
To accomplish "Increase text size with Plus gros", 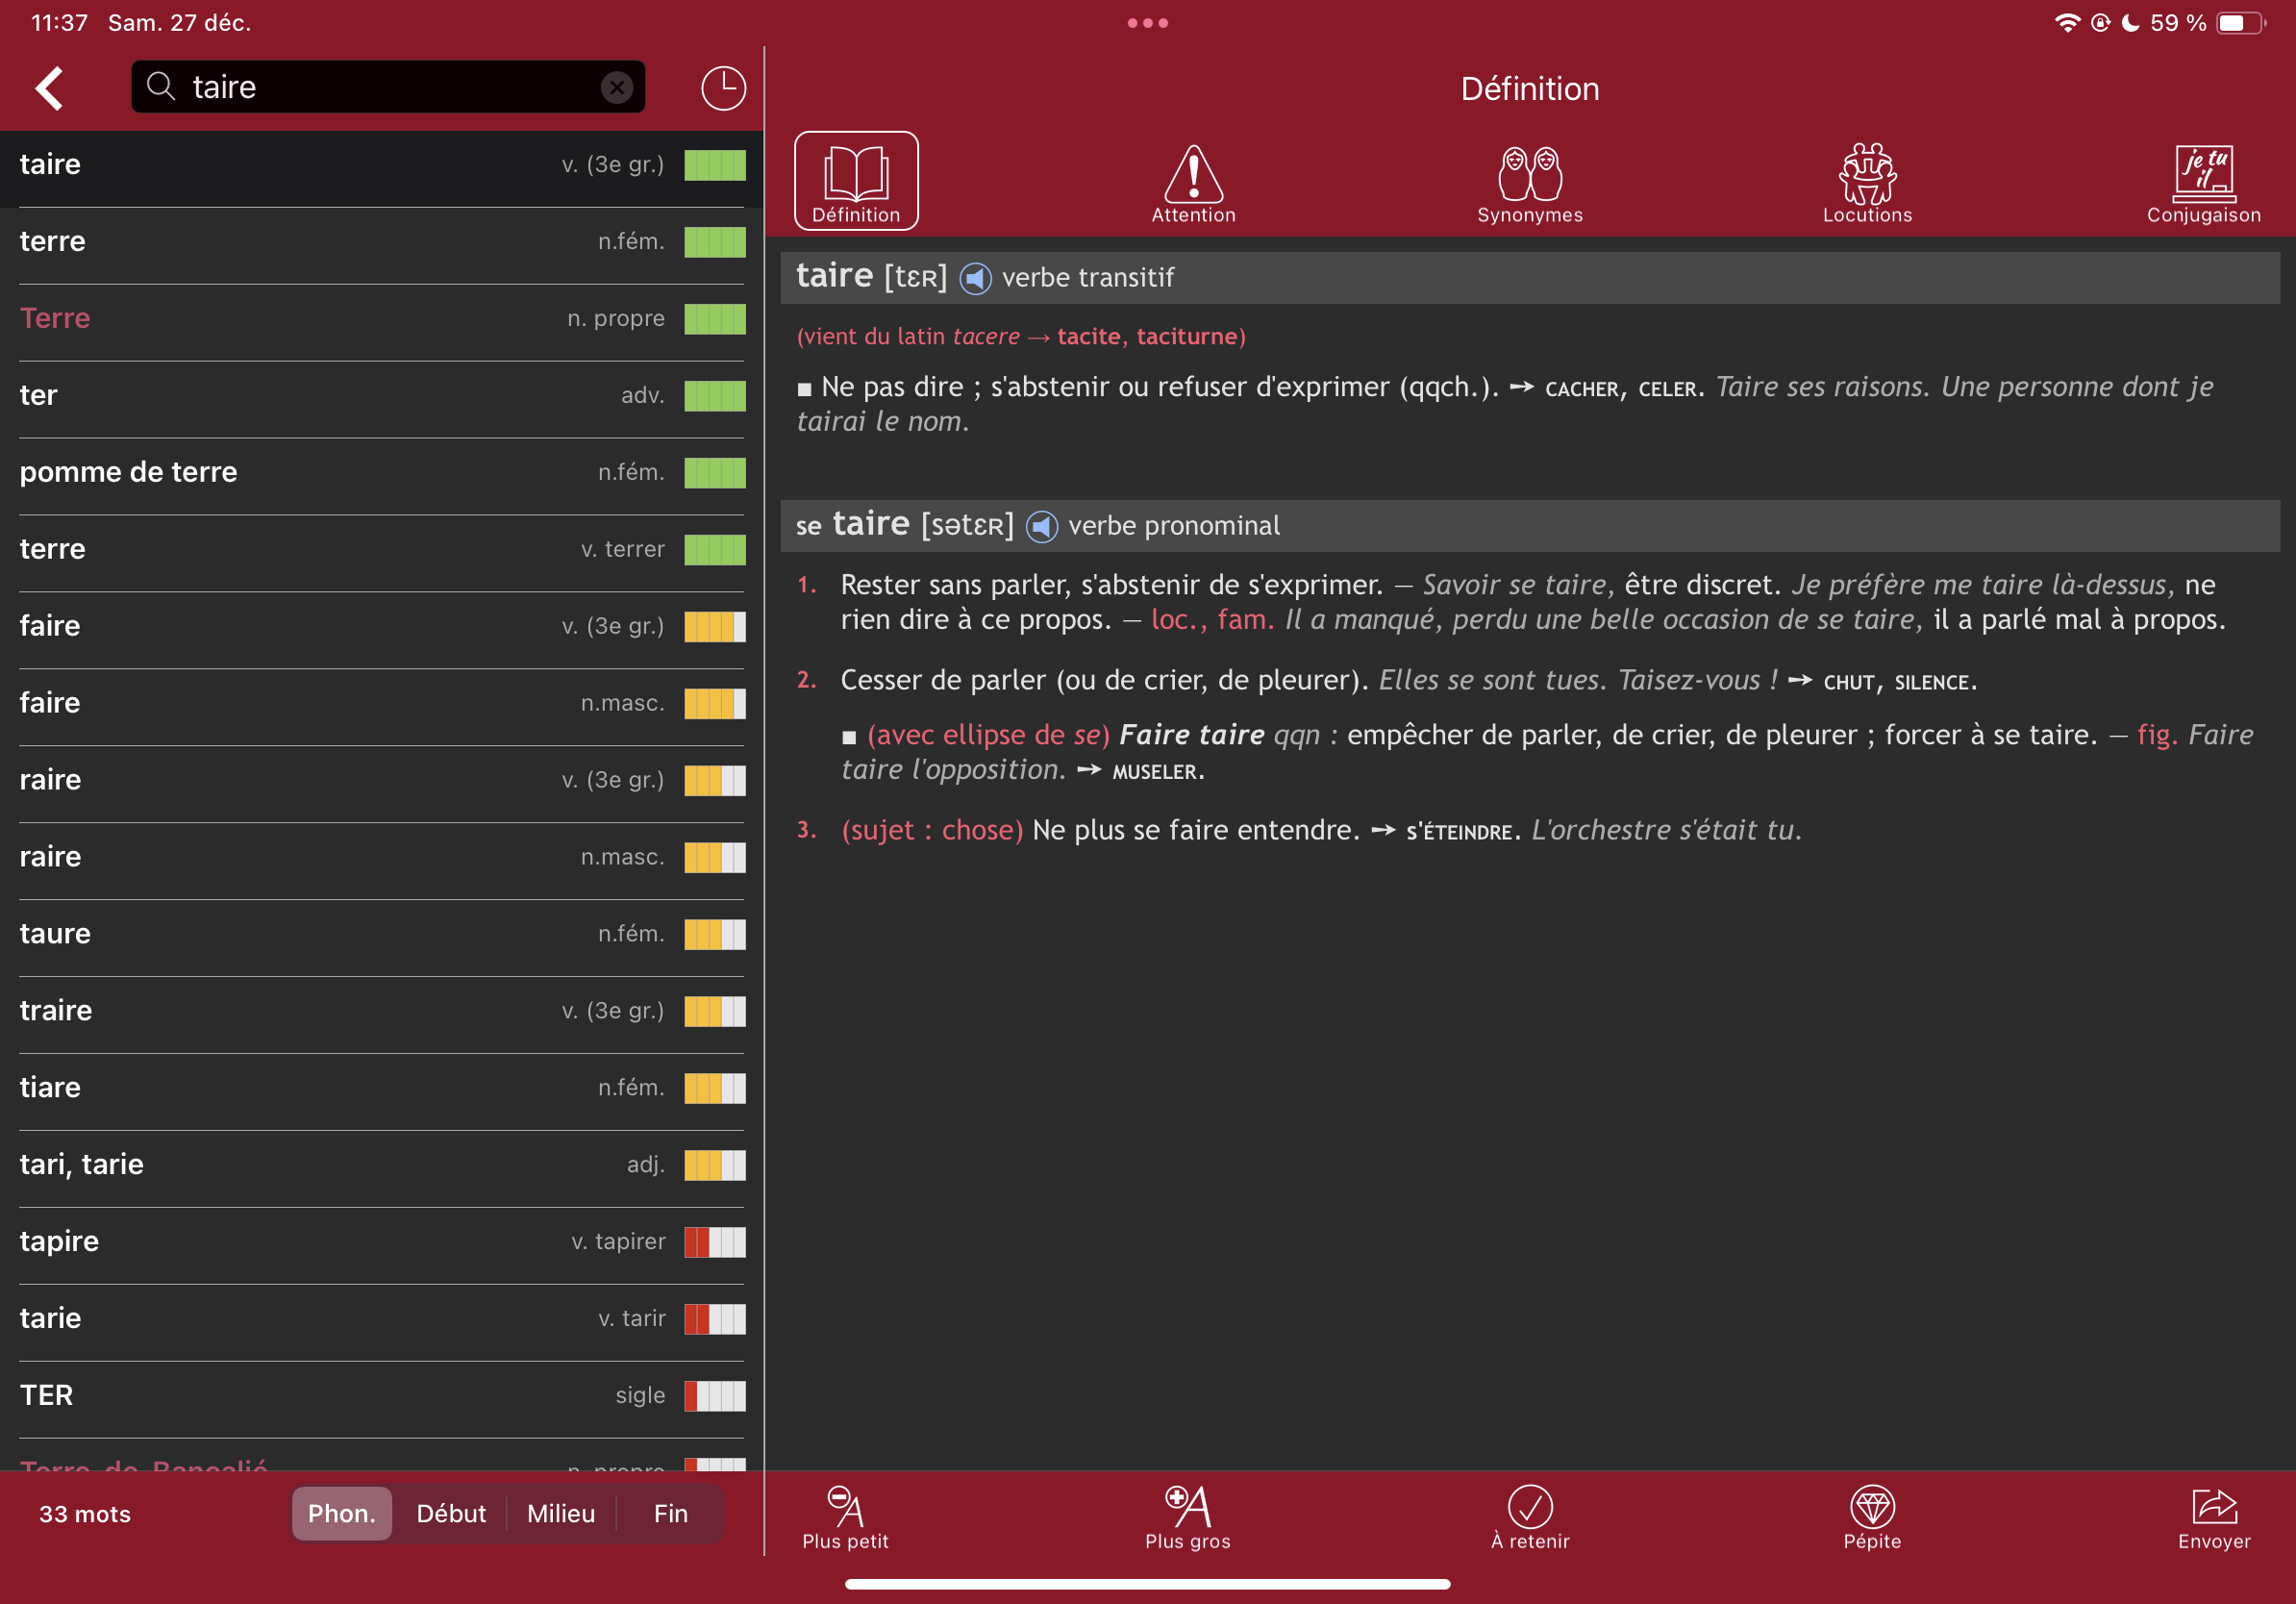I will point(1187,1516).
